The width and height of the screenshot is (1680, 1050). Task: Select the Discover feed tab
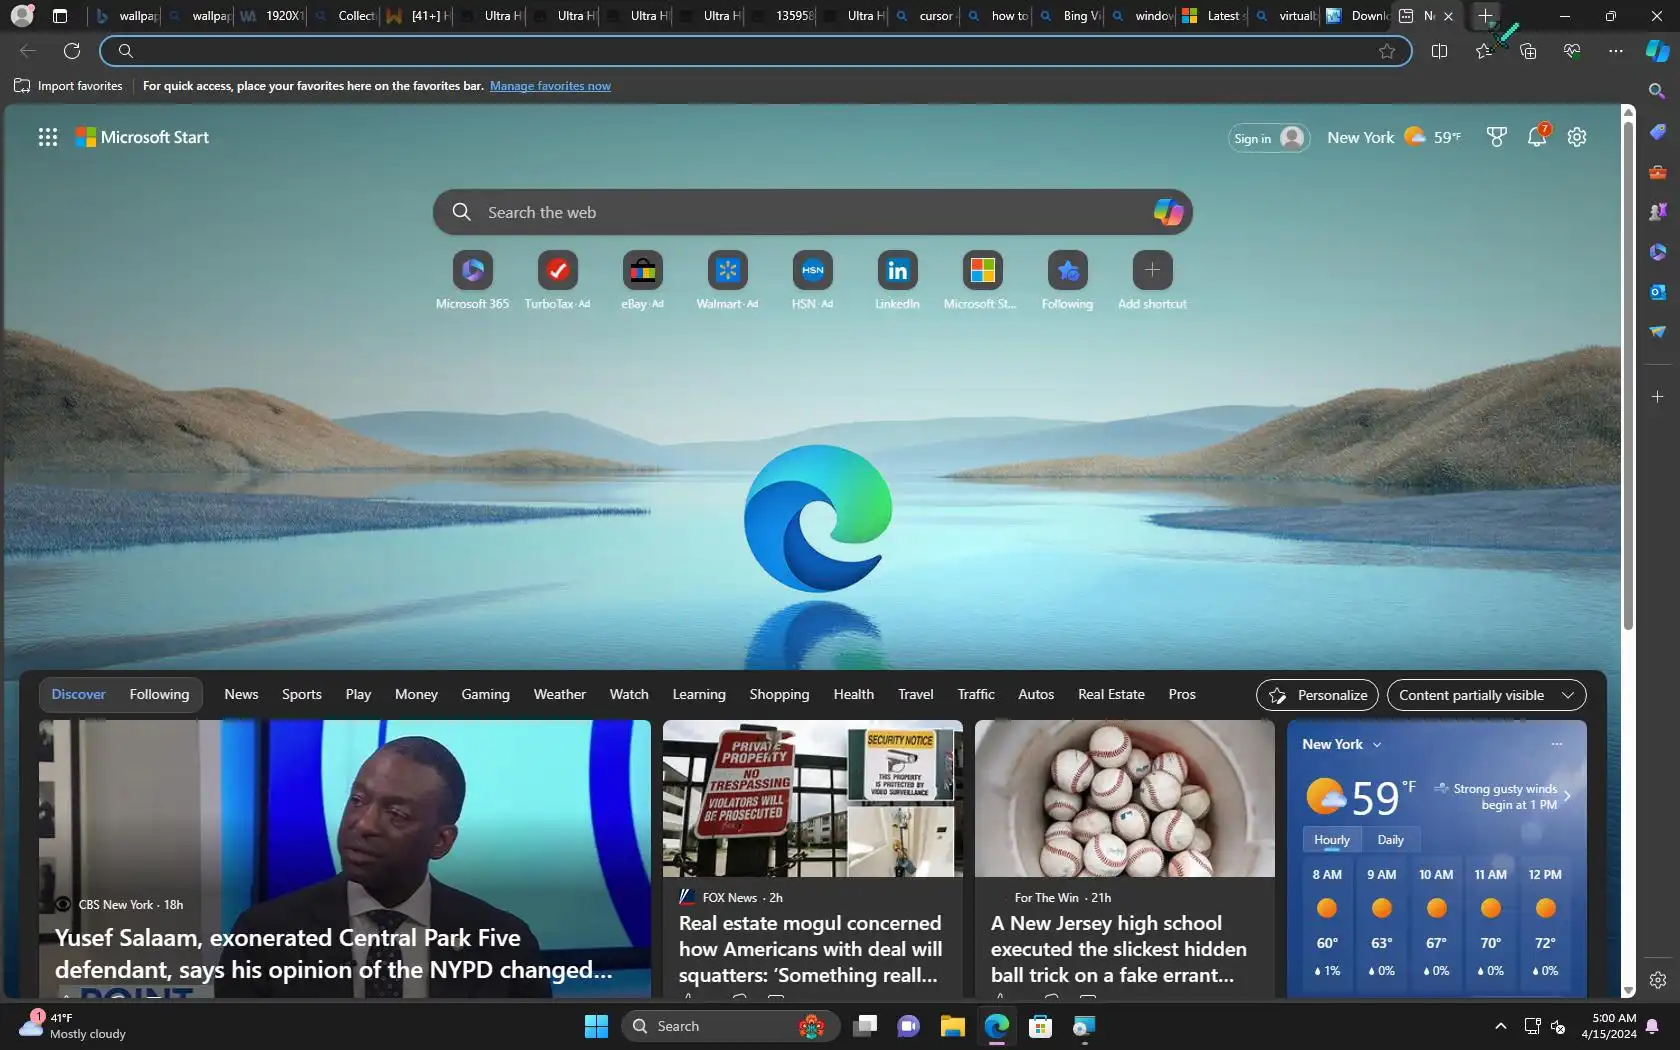[78, 694]
